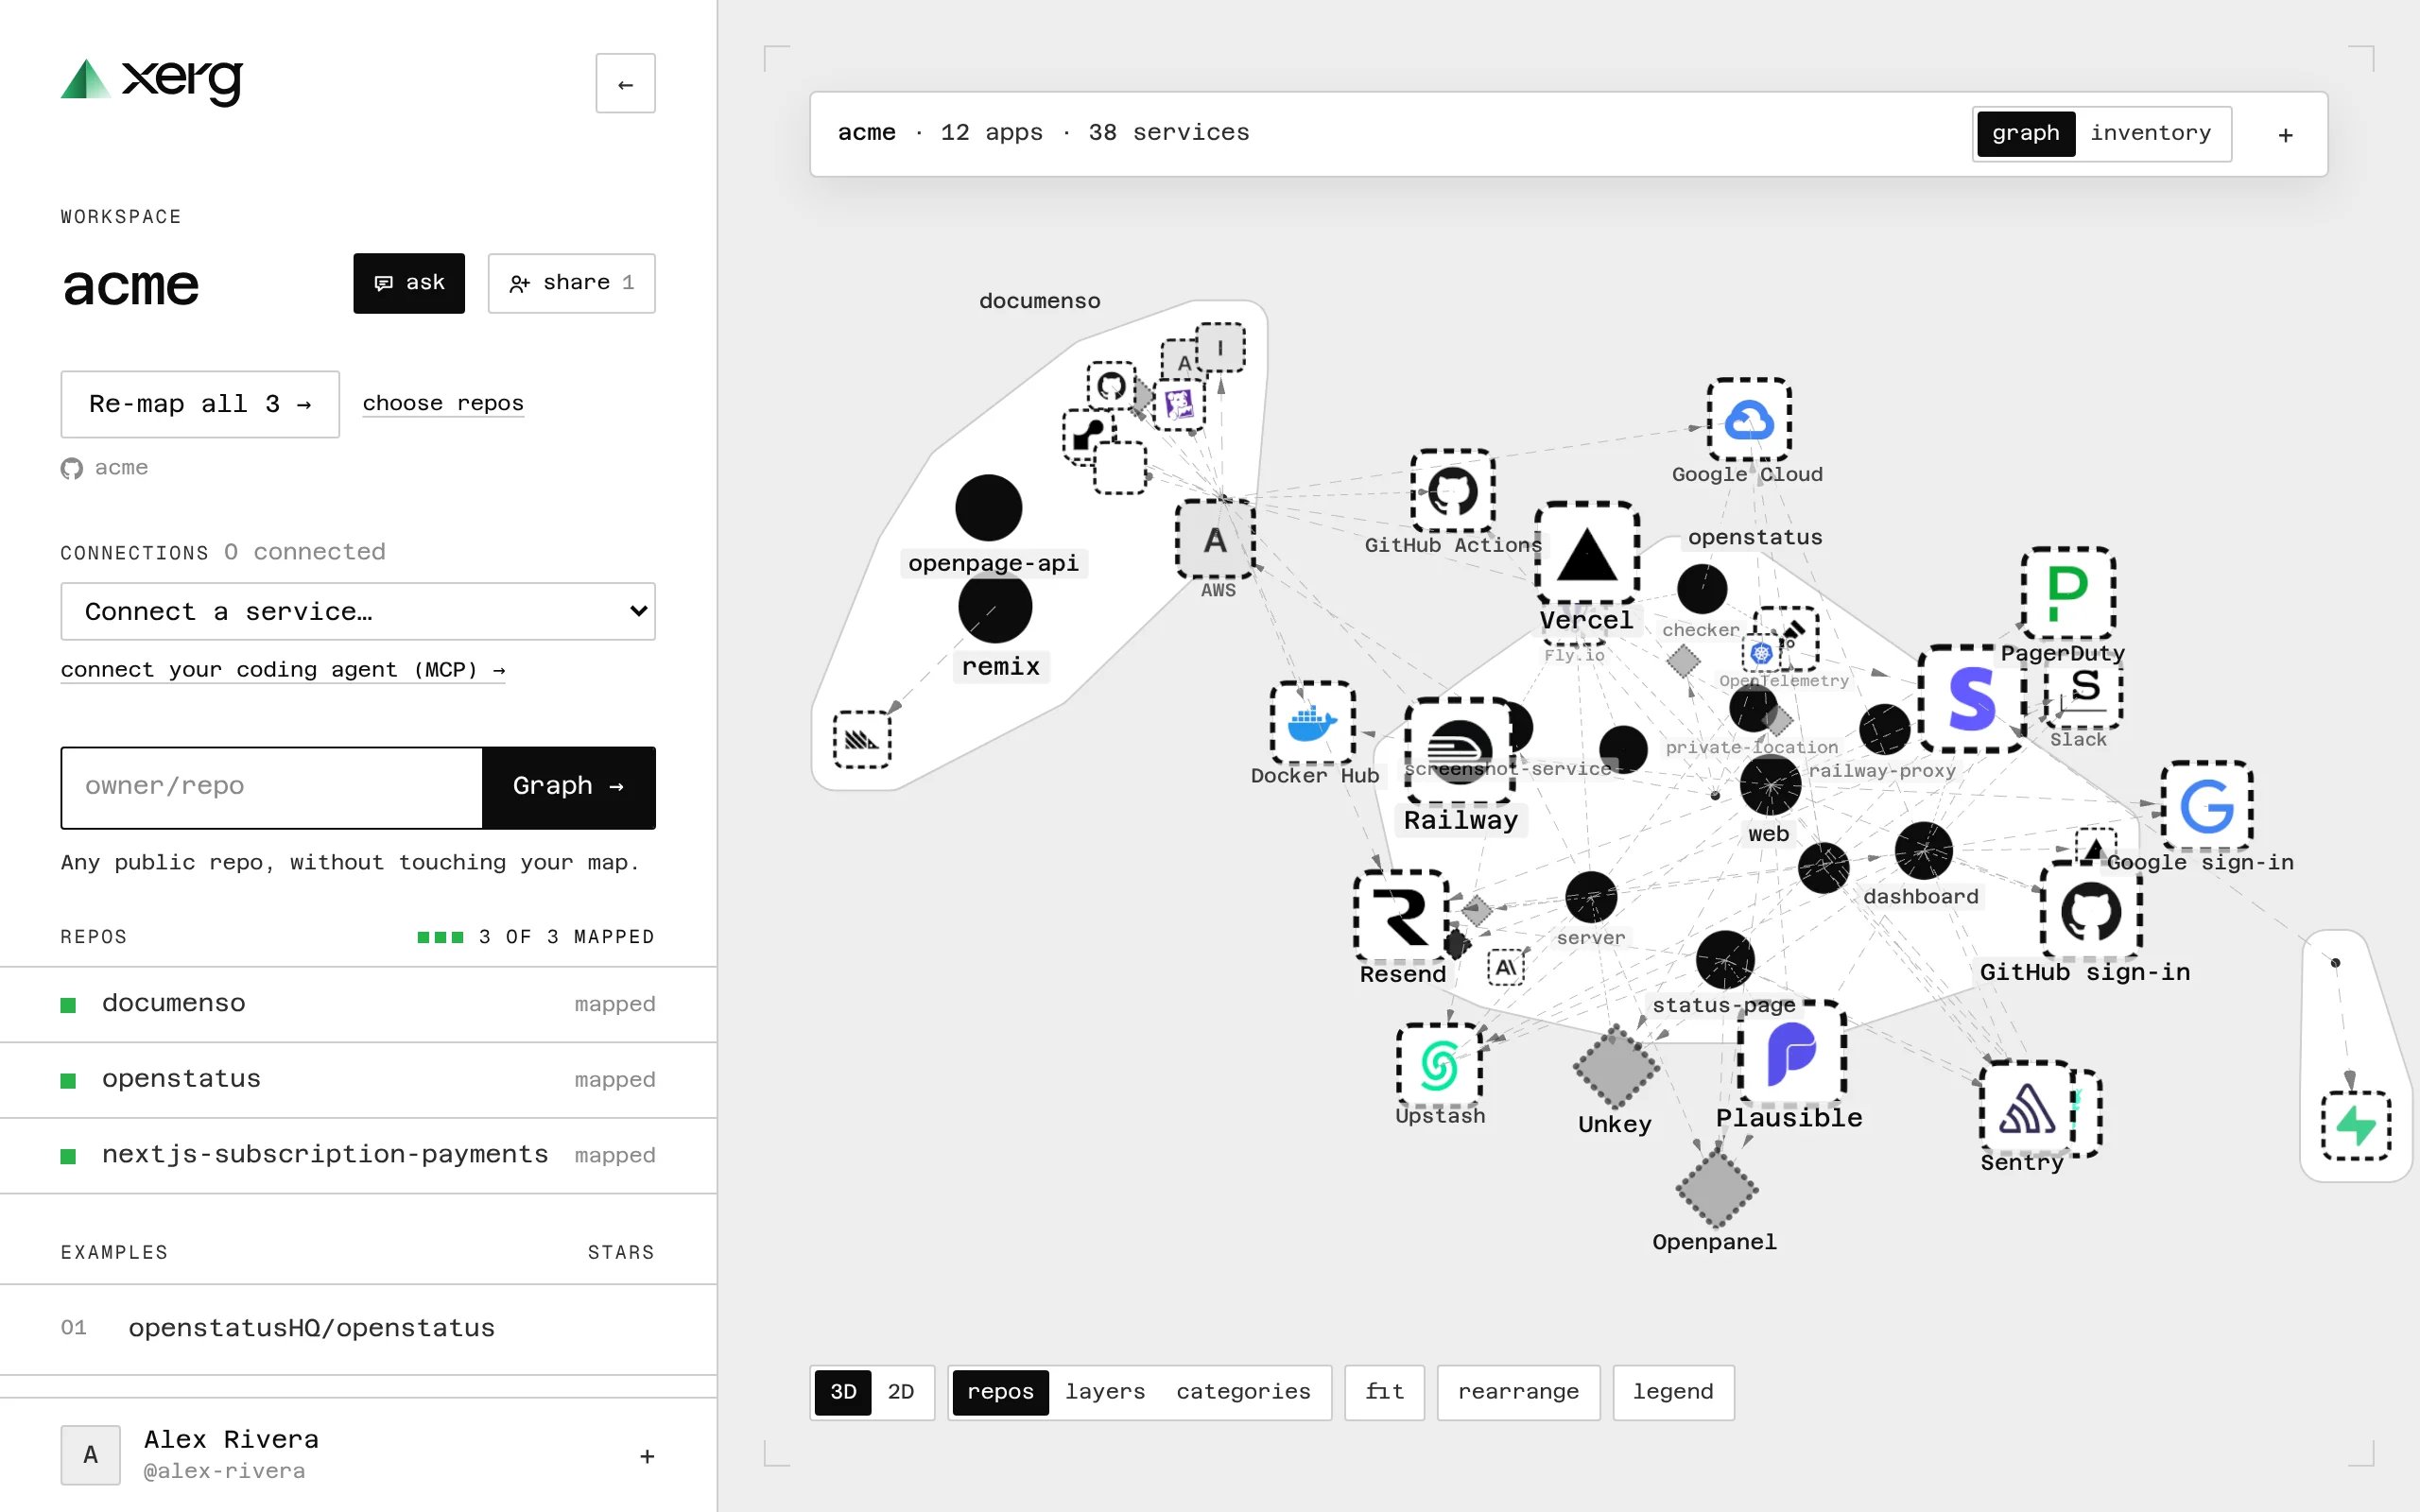Switch to the inventory tab

point(2150,133)
